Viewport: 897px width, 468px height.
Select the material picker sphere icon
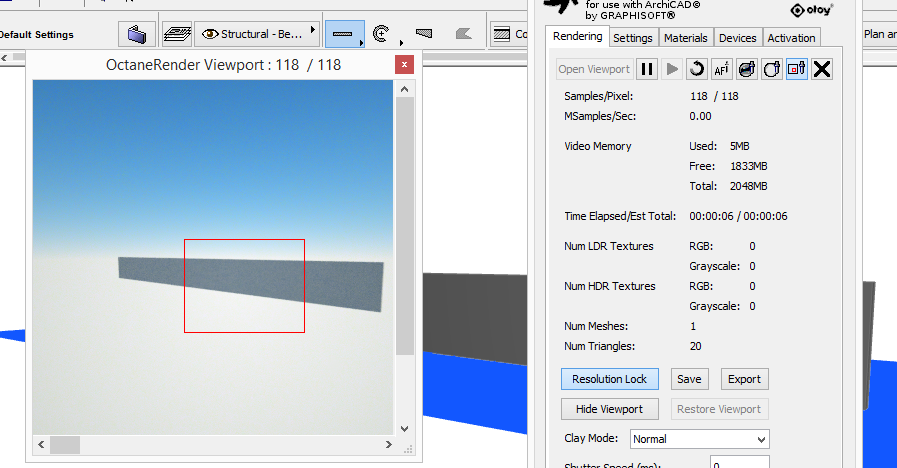pyautogui.click(x=747, y=69)
